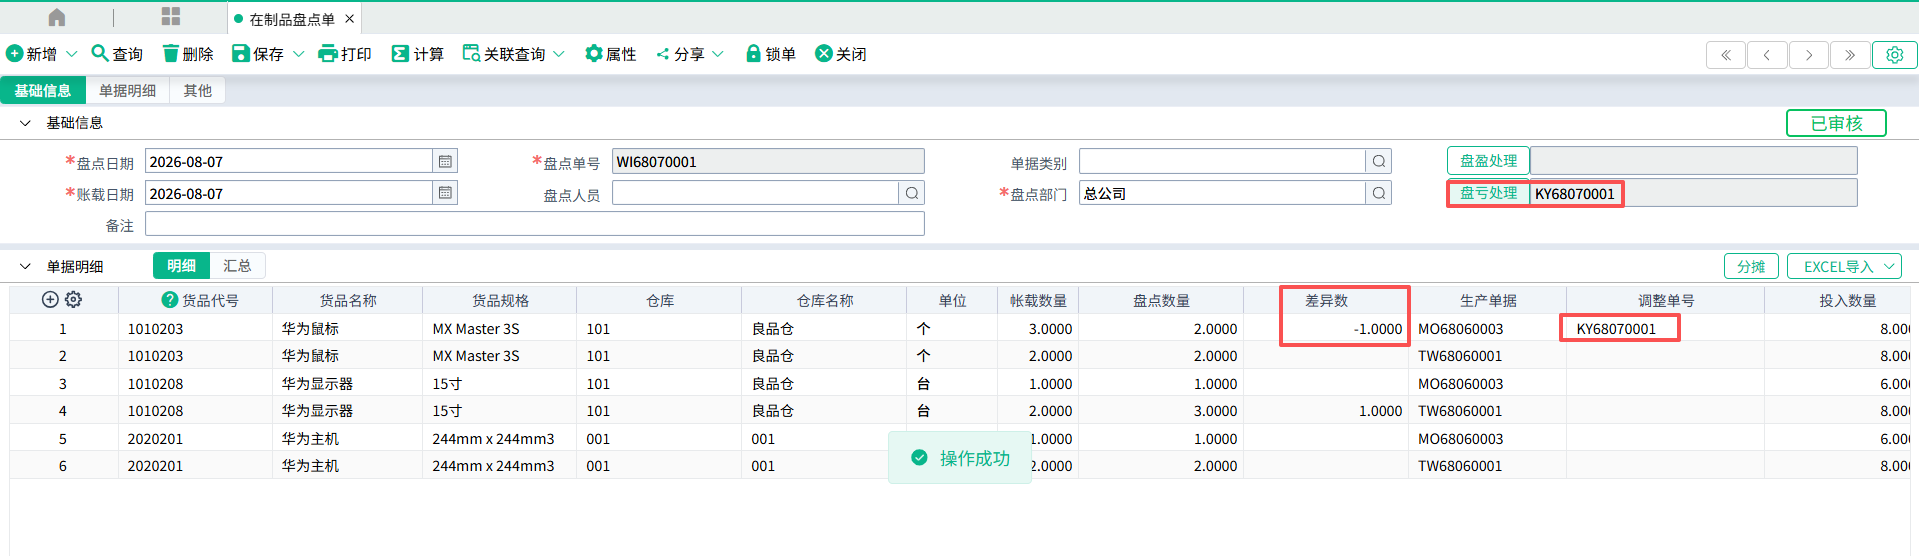Open the 单据类别 lookup search icon
Image resolution: width=1919 pixels, height=556 pixels.
click(x=1378, y=161)
